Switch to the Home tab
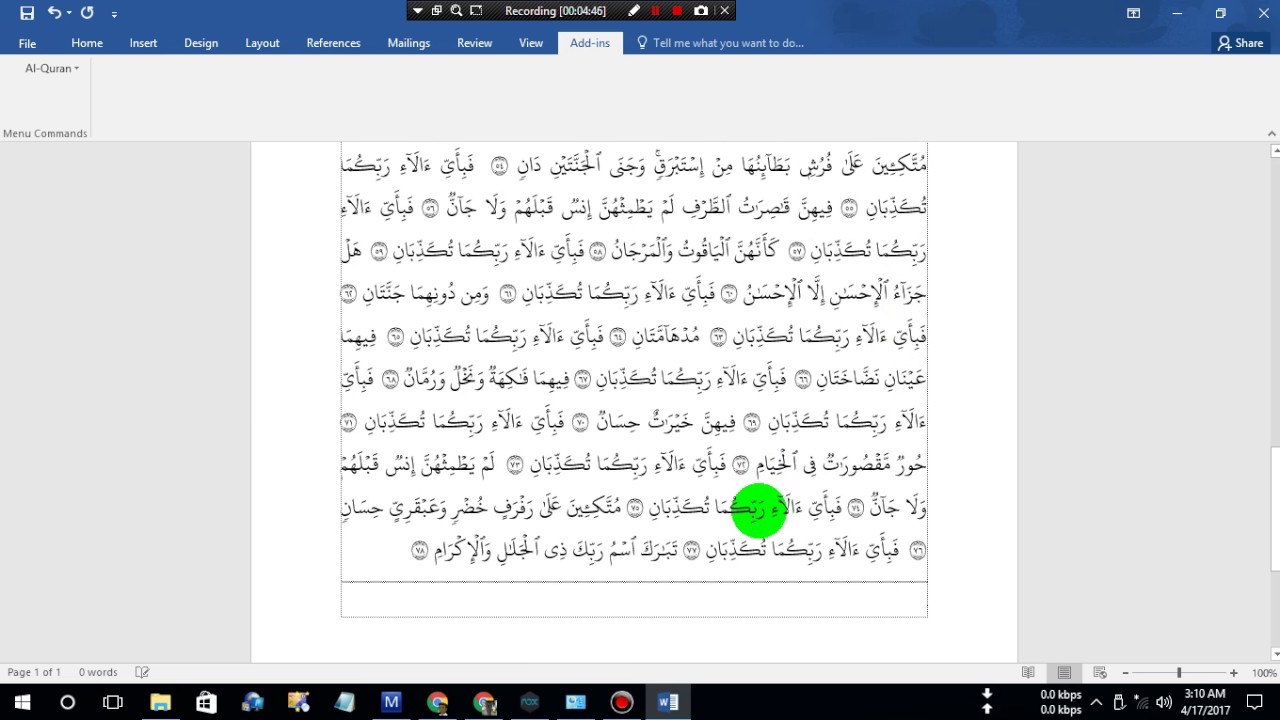Screen dimensions: 1280x720 coord(87,43)
